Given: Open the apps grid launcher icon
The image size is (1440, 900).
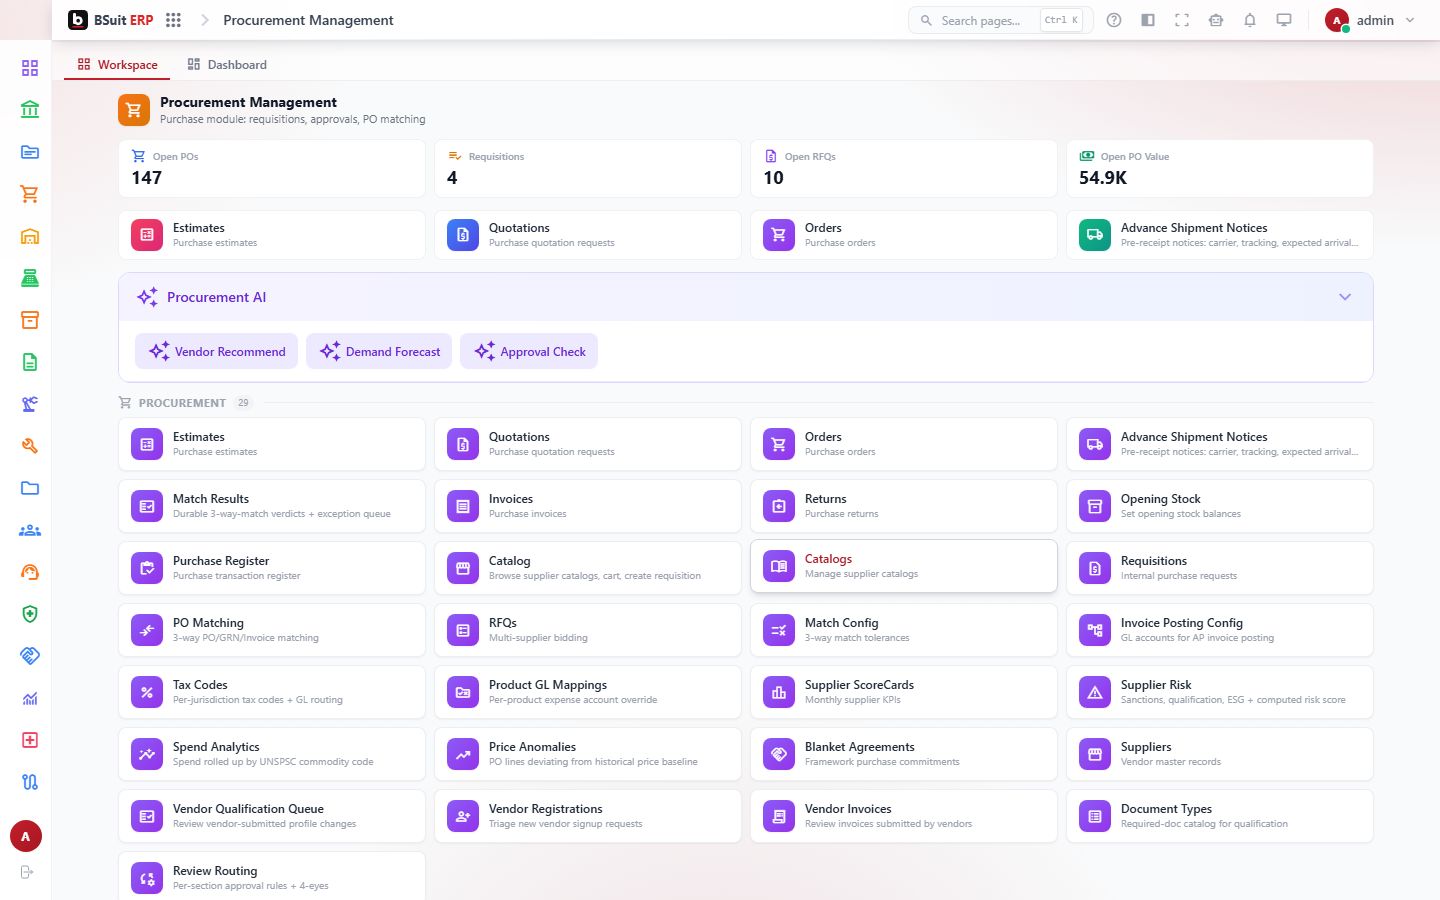Looking at the screenshot, I should [x=173, y=20].
